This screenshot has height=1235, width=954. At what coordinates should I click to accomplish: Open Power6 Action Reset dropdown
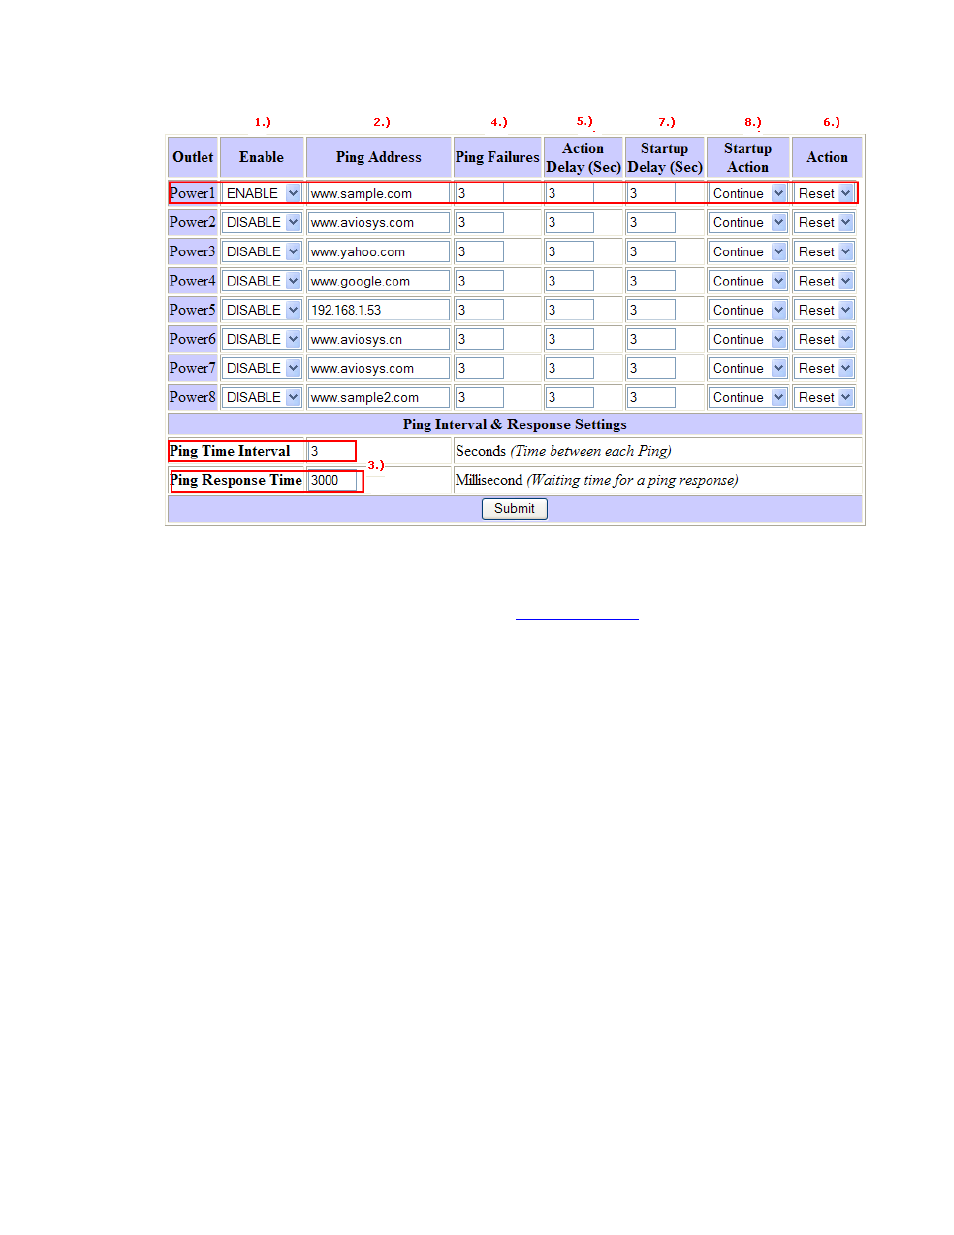pos(825,339)
